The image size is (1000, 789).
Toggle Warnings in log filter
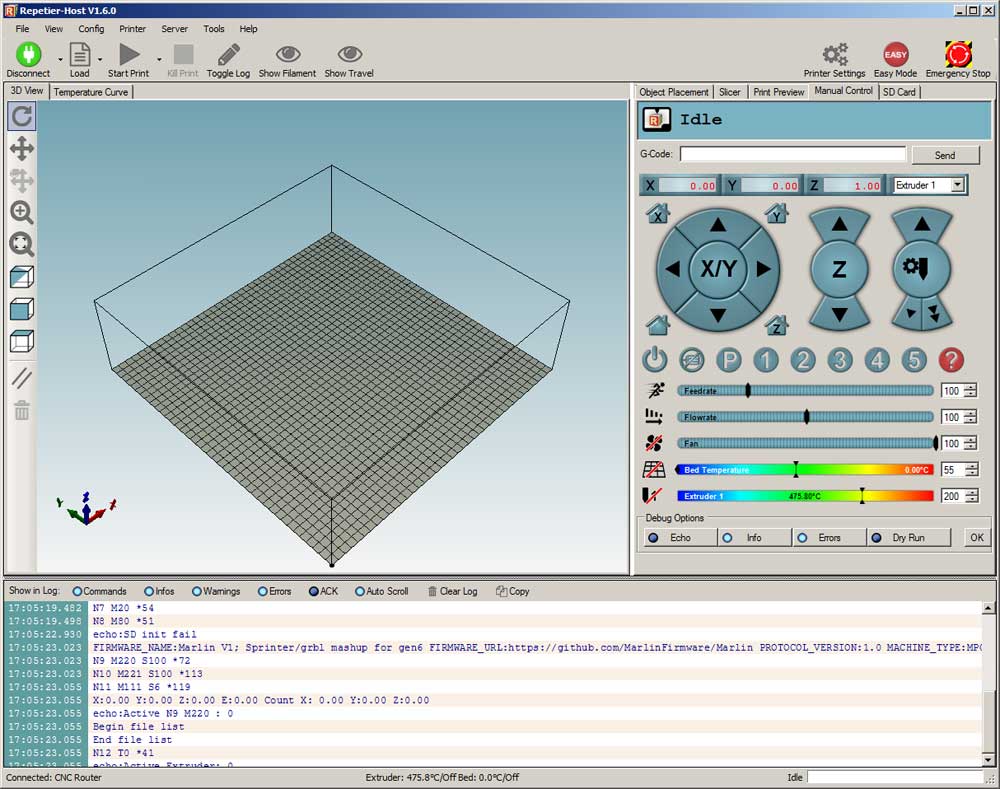coord(216,591)
